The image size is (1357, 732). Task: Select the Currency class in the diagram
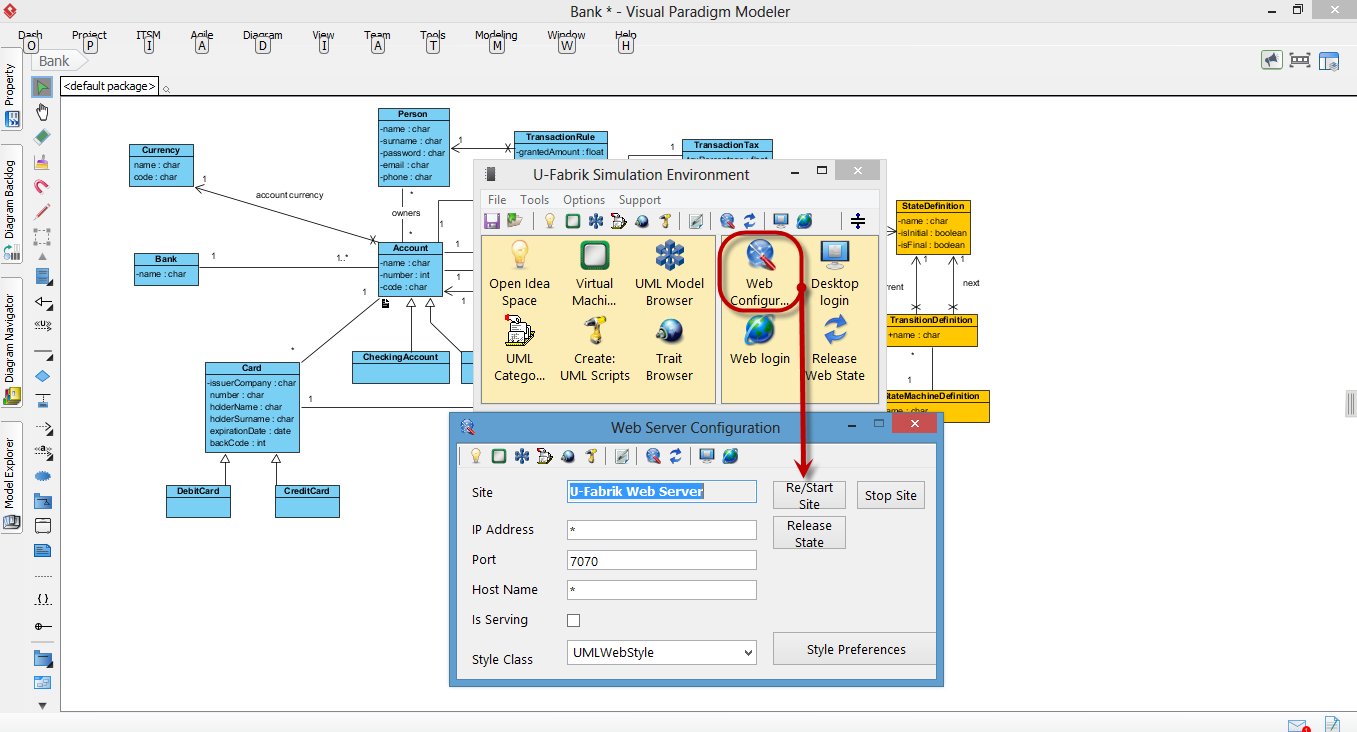coord(161,165)
